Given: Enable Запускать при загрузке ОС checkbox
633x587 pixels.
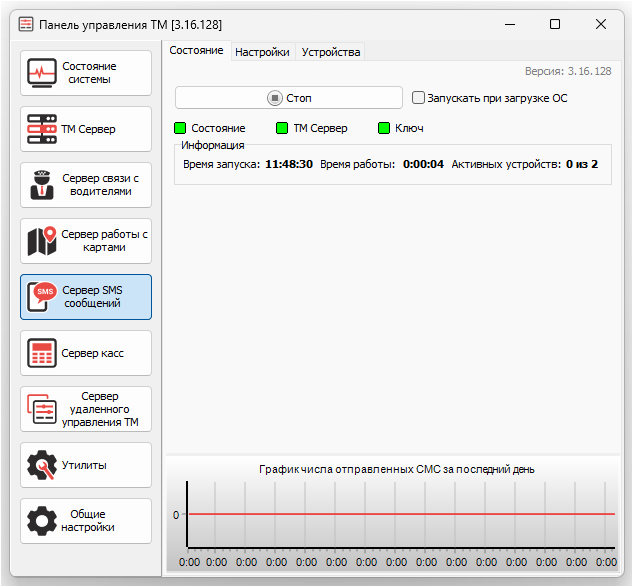Looking at the screenshot, I should point(418,98).
